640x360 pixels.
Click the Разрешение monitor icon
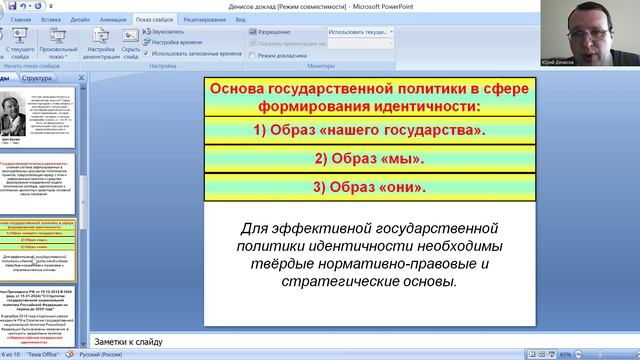[x=253, y=32]
